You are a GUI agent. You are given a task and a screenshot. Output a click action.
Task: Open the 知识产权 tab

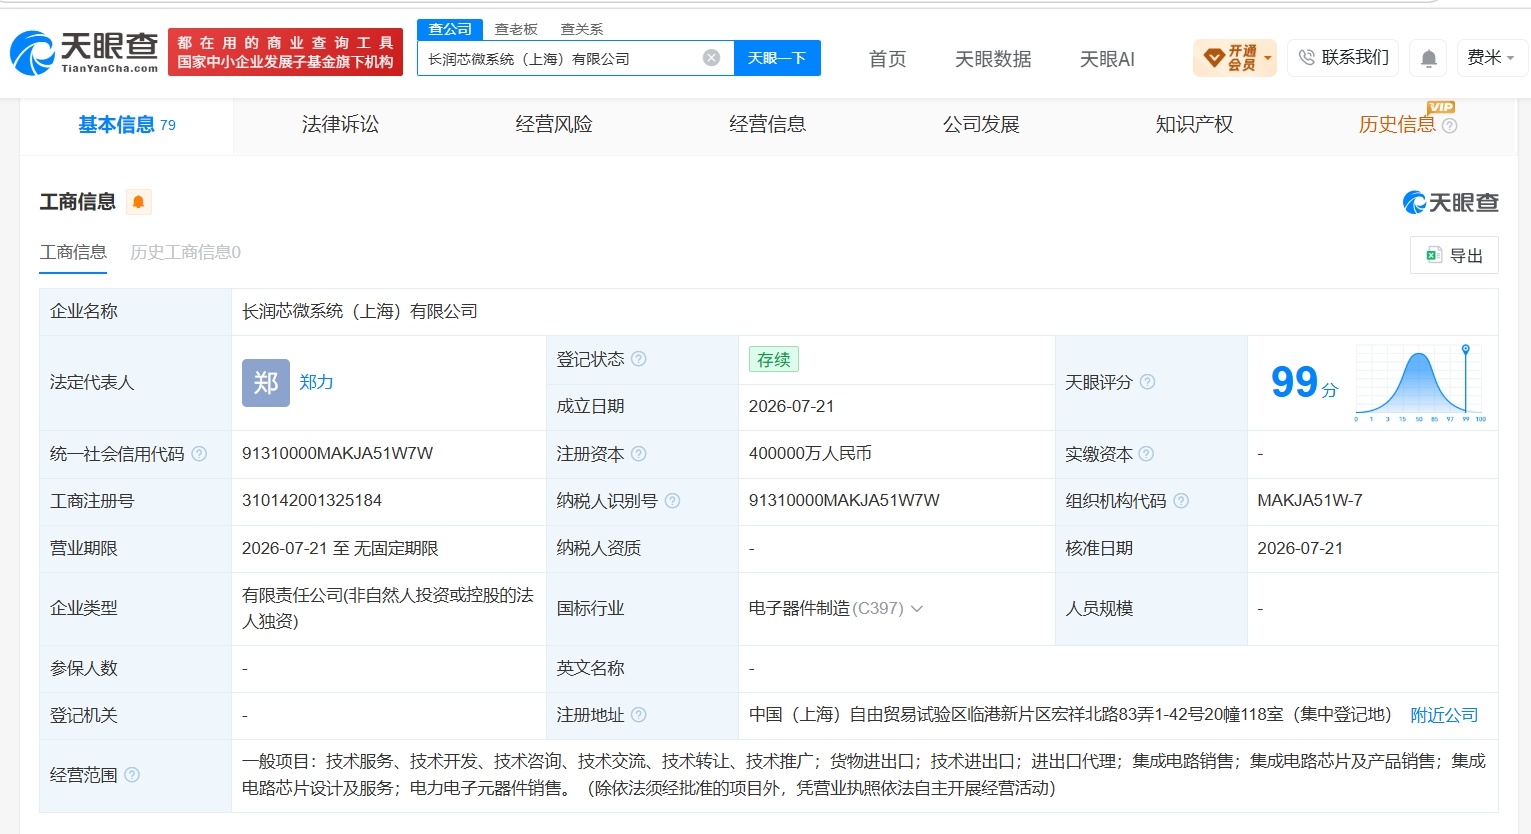1194,125
